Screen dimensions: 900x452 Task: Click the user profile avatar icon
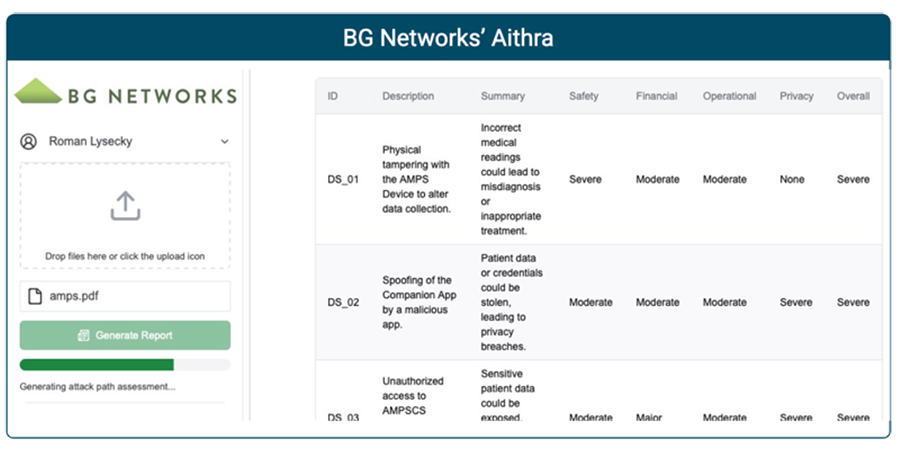click(x=29, y=142)
